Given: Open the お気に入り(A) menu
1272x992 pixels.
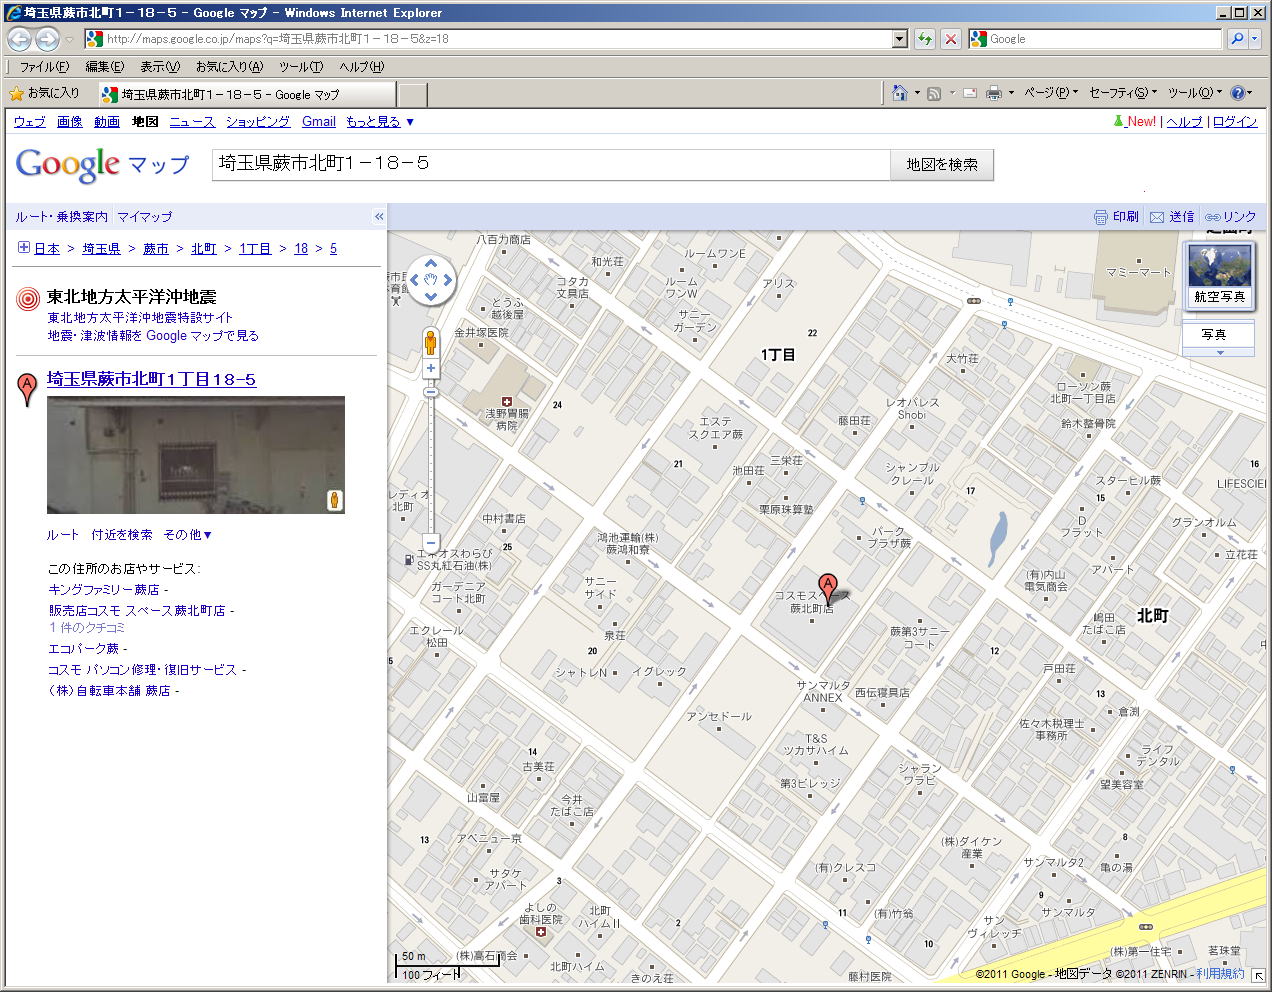Looking at the screenshot, I should (x=229, y=67).
